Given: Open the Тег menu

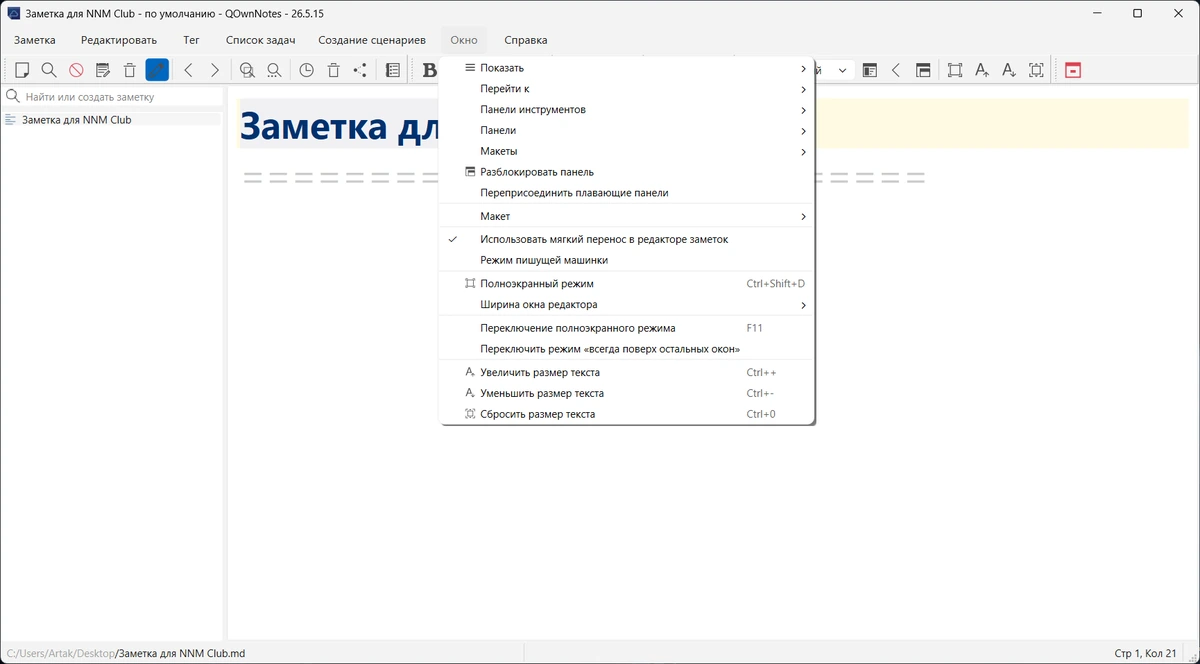Looking at the screenshot, I should tap(191, 40).
